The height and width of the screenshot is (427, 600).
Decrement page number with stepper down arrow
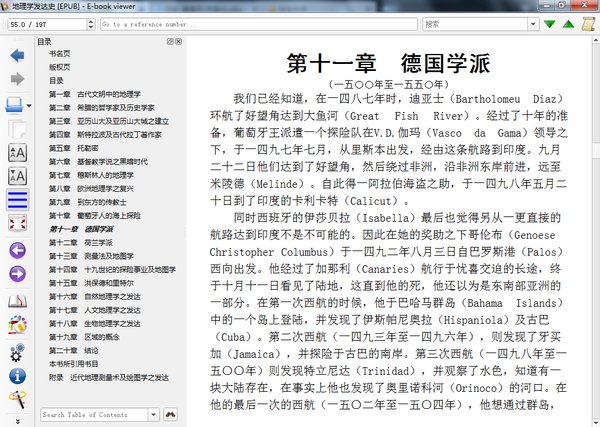pyautogui.click(x=91, y=27)
